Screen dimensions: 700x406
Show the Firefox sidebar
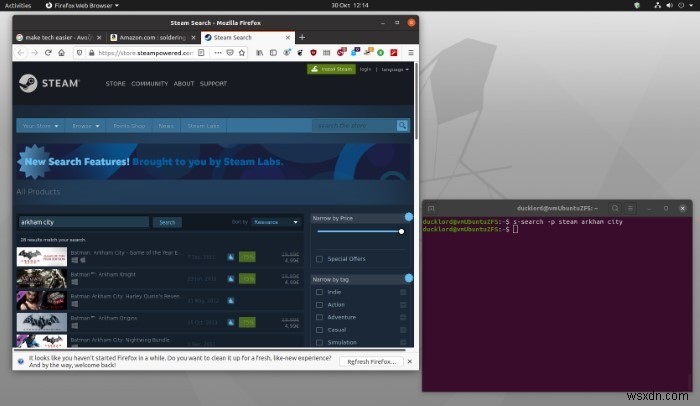273,53
